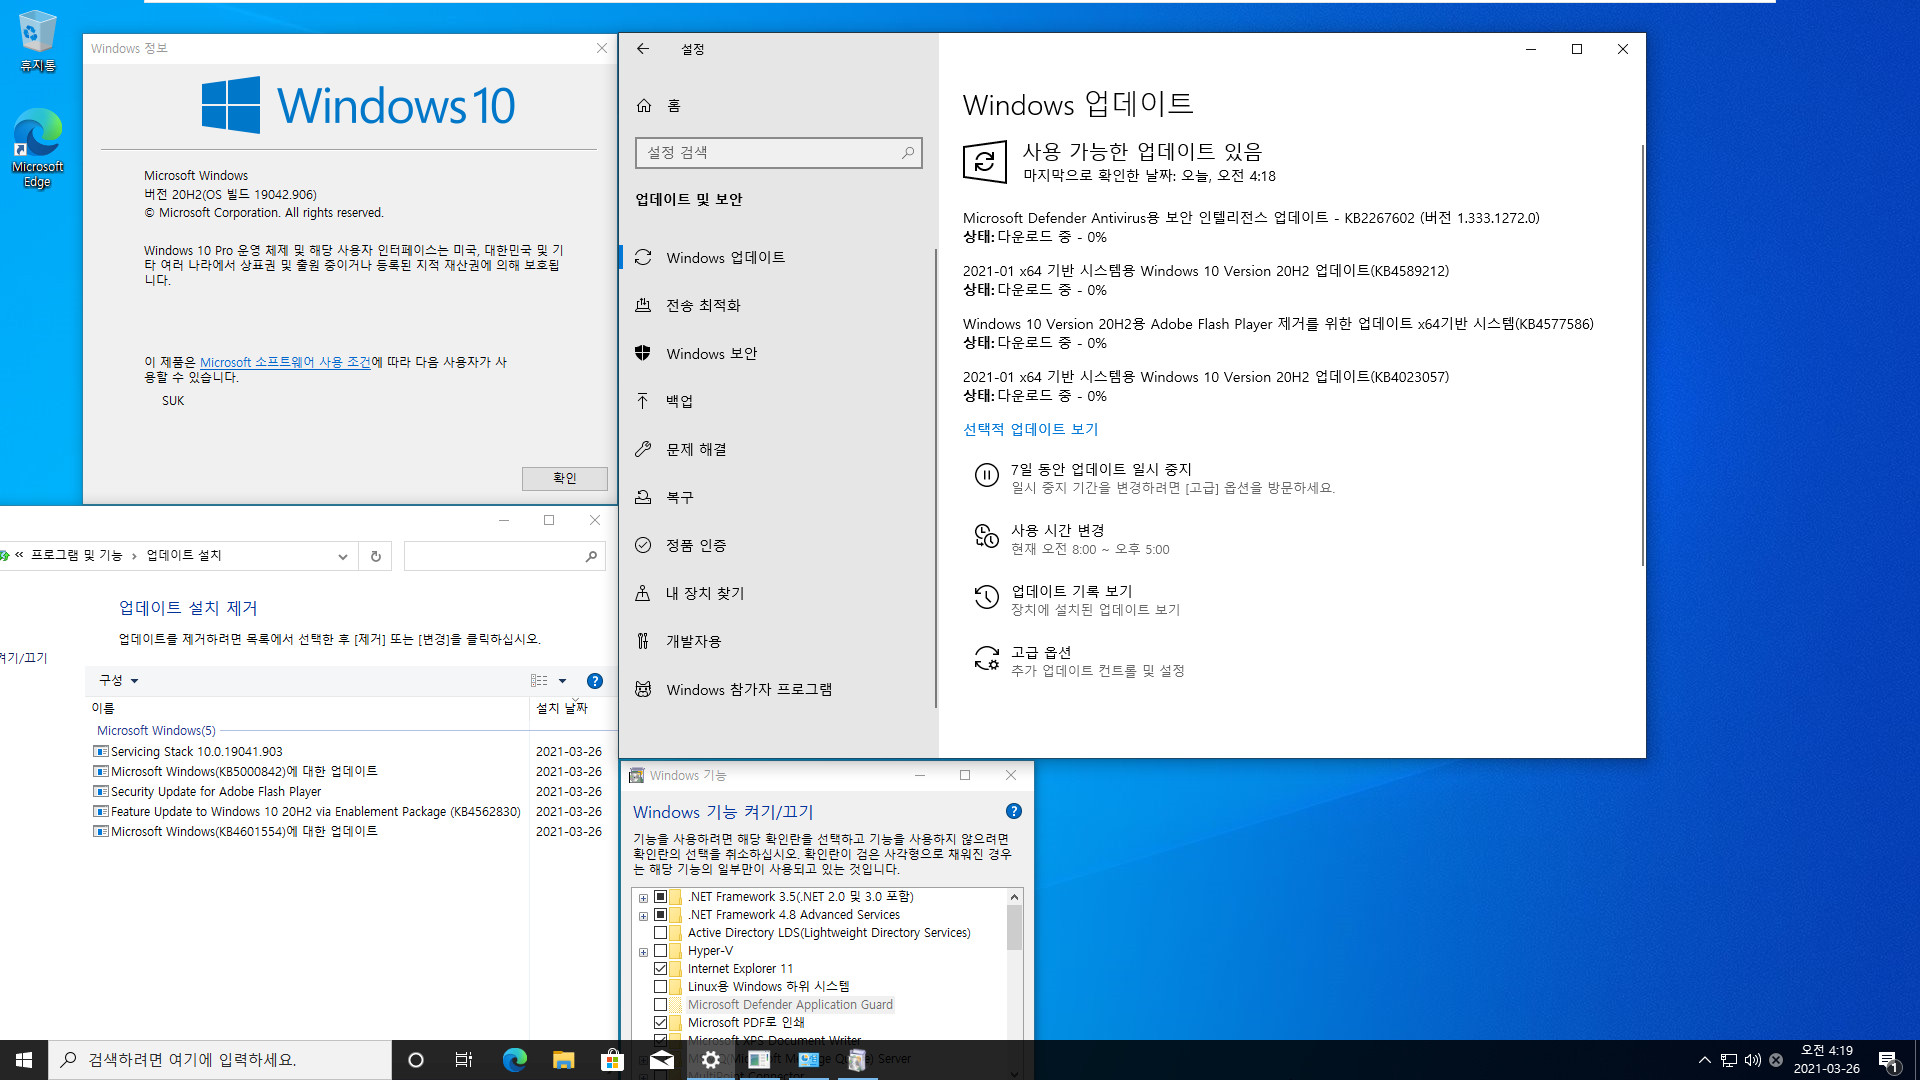This screenshot has width=1920, height=1080.
Task: Click the Settings right pane vertical scrollbar
Action: coord(1641,355)
